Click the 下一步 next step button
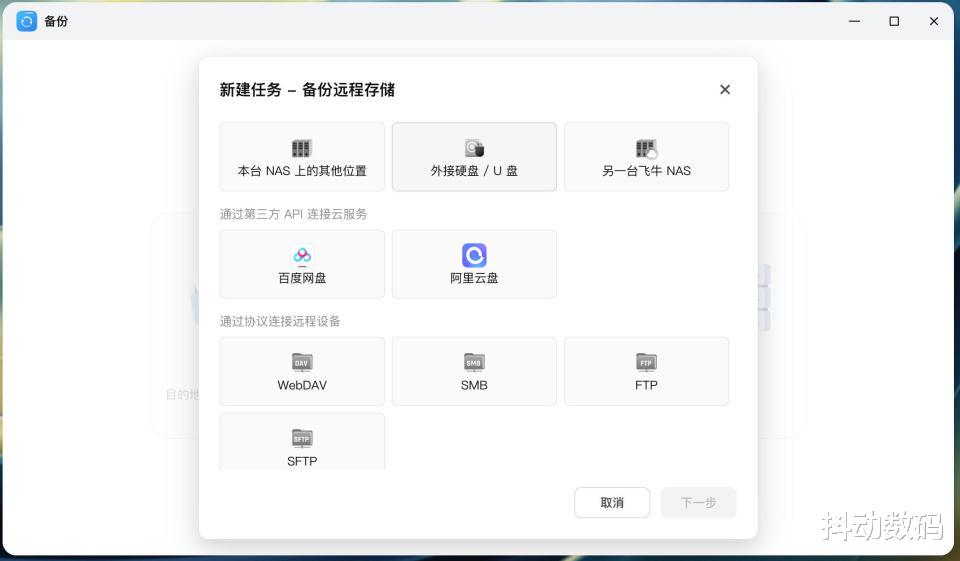Image resolution: width=960 pixels, height=561 pixels. (699, 503)
